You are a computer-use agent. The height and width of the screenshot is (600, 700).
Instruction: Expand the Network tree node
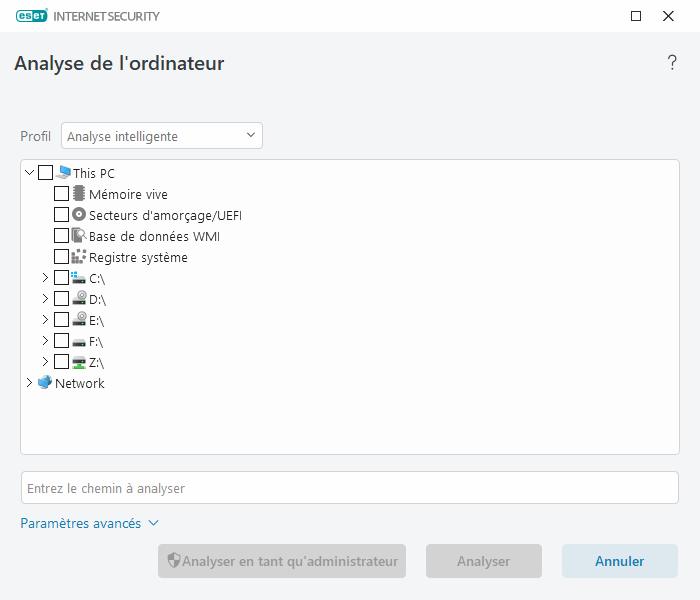pyautogui.click(x=29, y=383)
